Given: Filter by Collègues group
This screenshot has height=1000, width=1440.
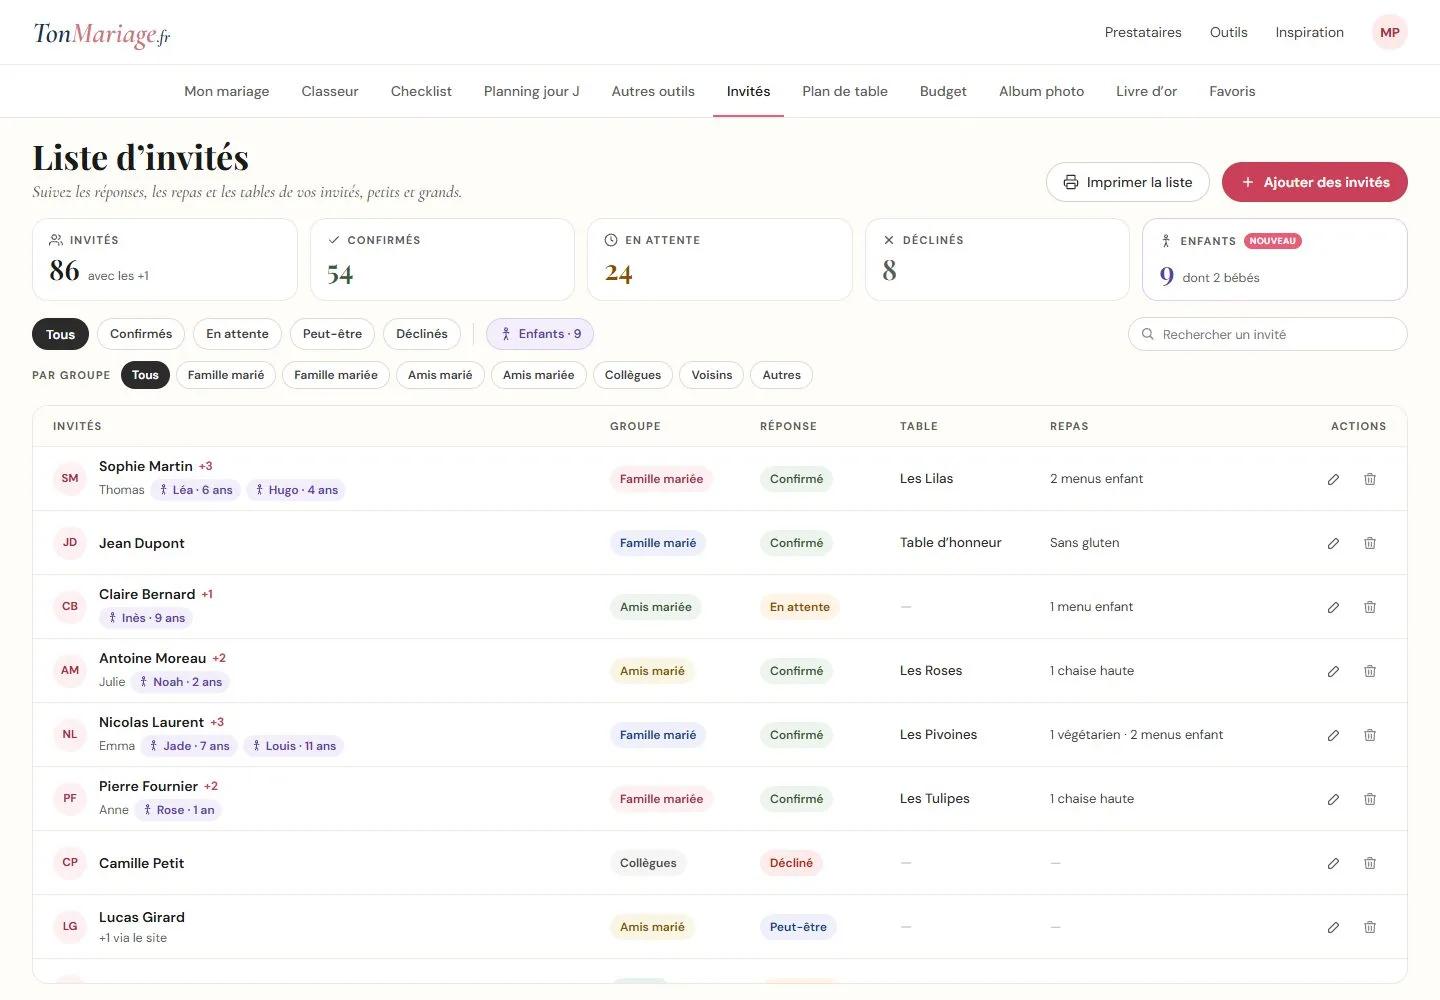Looking at the screenshot, I should pos(633,375).
